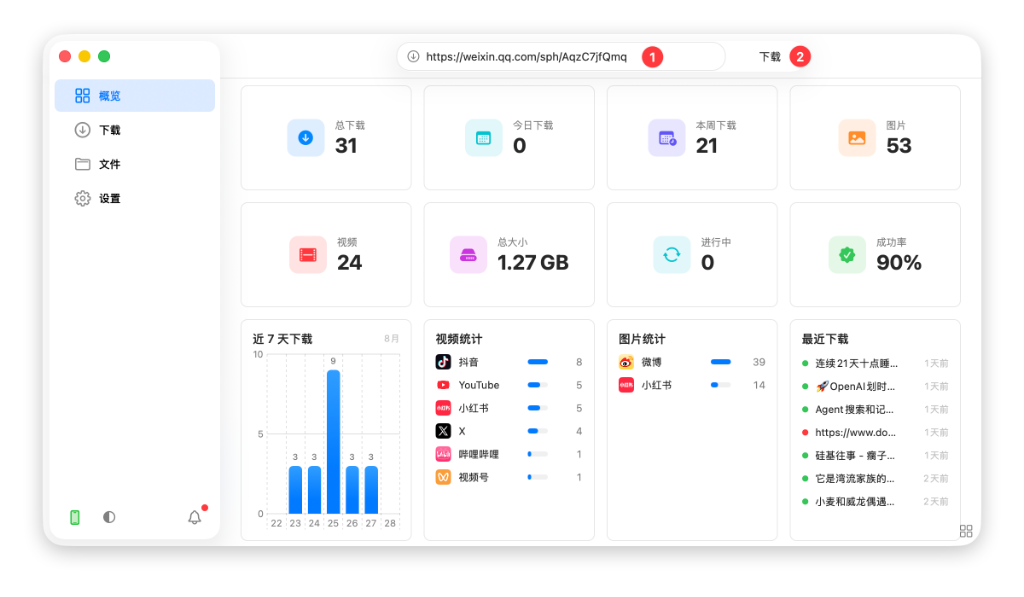Click the 视频 red film icon
Viewport: 1024px width, 597px height.
(x=308, y=255)
